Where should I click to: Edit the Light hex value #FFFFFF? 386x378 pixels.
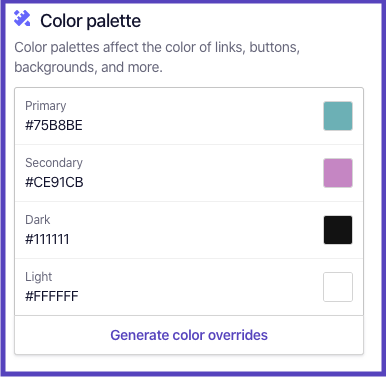(52, 297)
